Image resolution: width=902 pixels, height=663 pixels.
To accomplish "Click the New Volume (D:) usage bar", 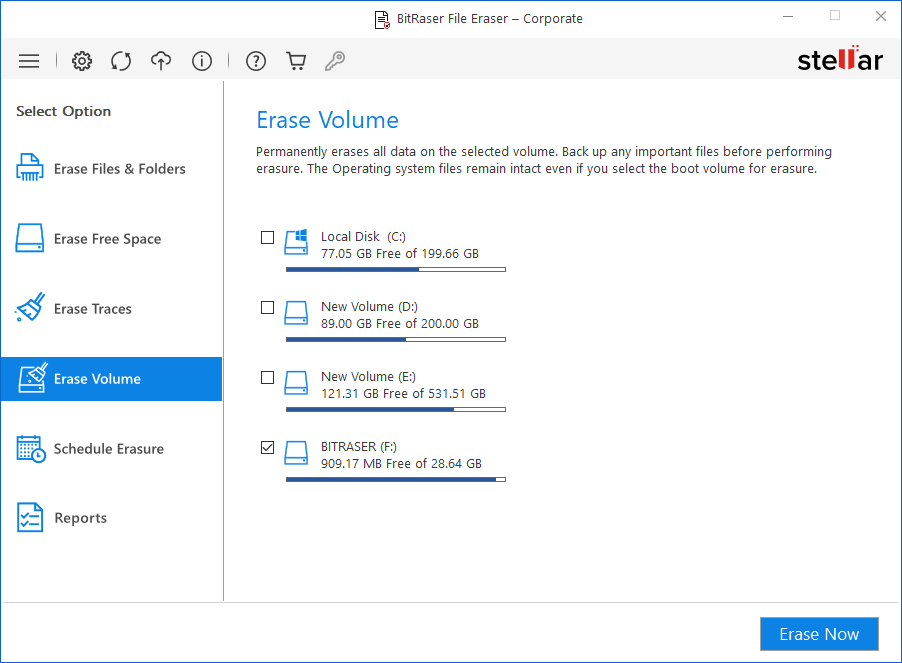I will 396,340.
